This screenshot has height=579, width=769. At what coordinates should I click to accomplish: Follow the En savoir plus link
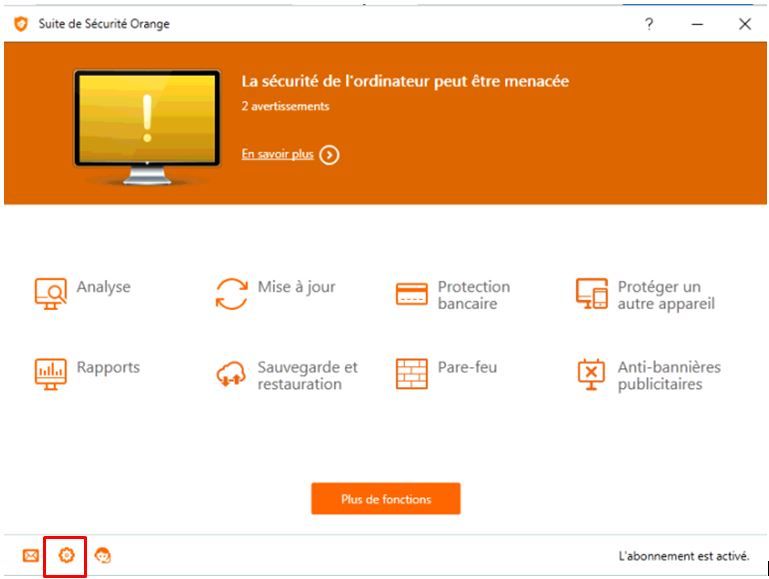(x=277, y=154)
